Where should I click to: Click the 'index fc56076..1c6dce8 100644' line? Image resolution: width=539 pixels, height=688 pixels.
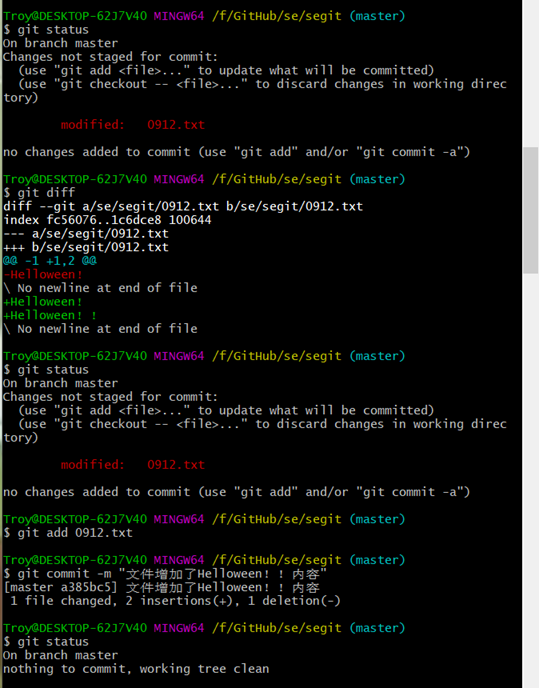click(107, 220)
